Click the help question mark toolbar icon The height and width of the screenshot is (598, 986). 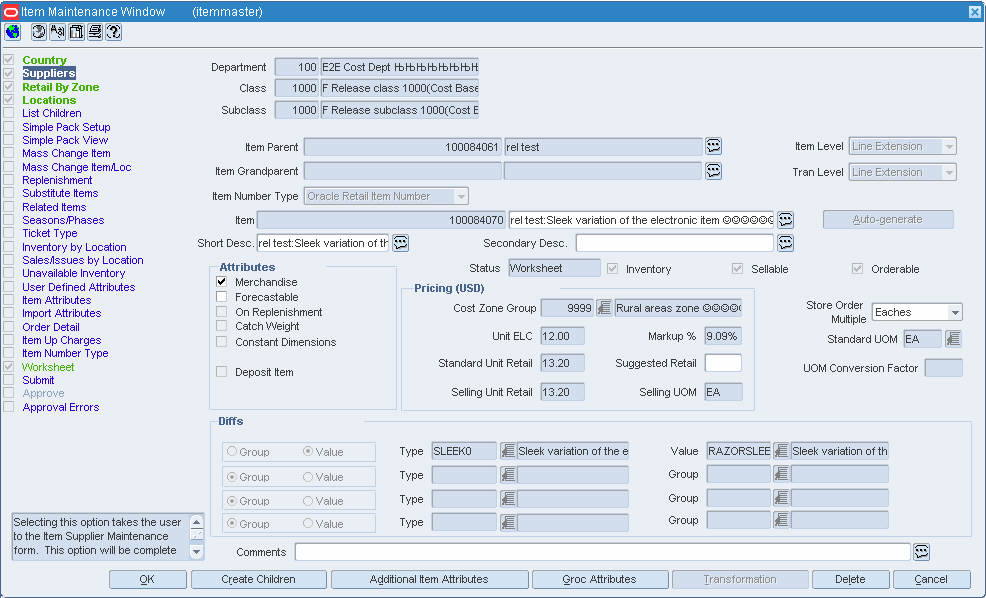pyautogui.click(x=114, y=31)
